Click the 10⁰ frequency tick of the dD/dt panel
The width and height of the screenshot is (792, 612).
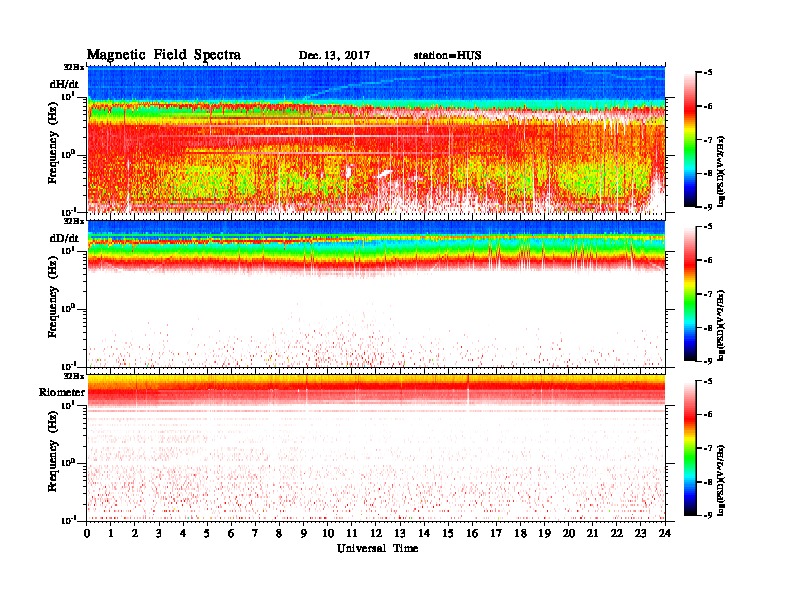pos(68,309)
